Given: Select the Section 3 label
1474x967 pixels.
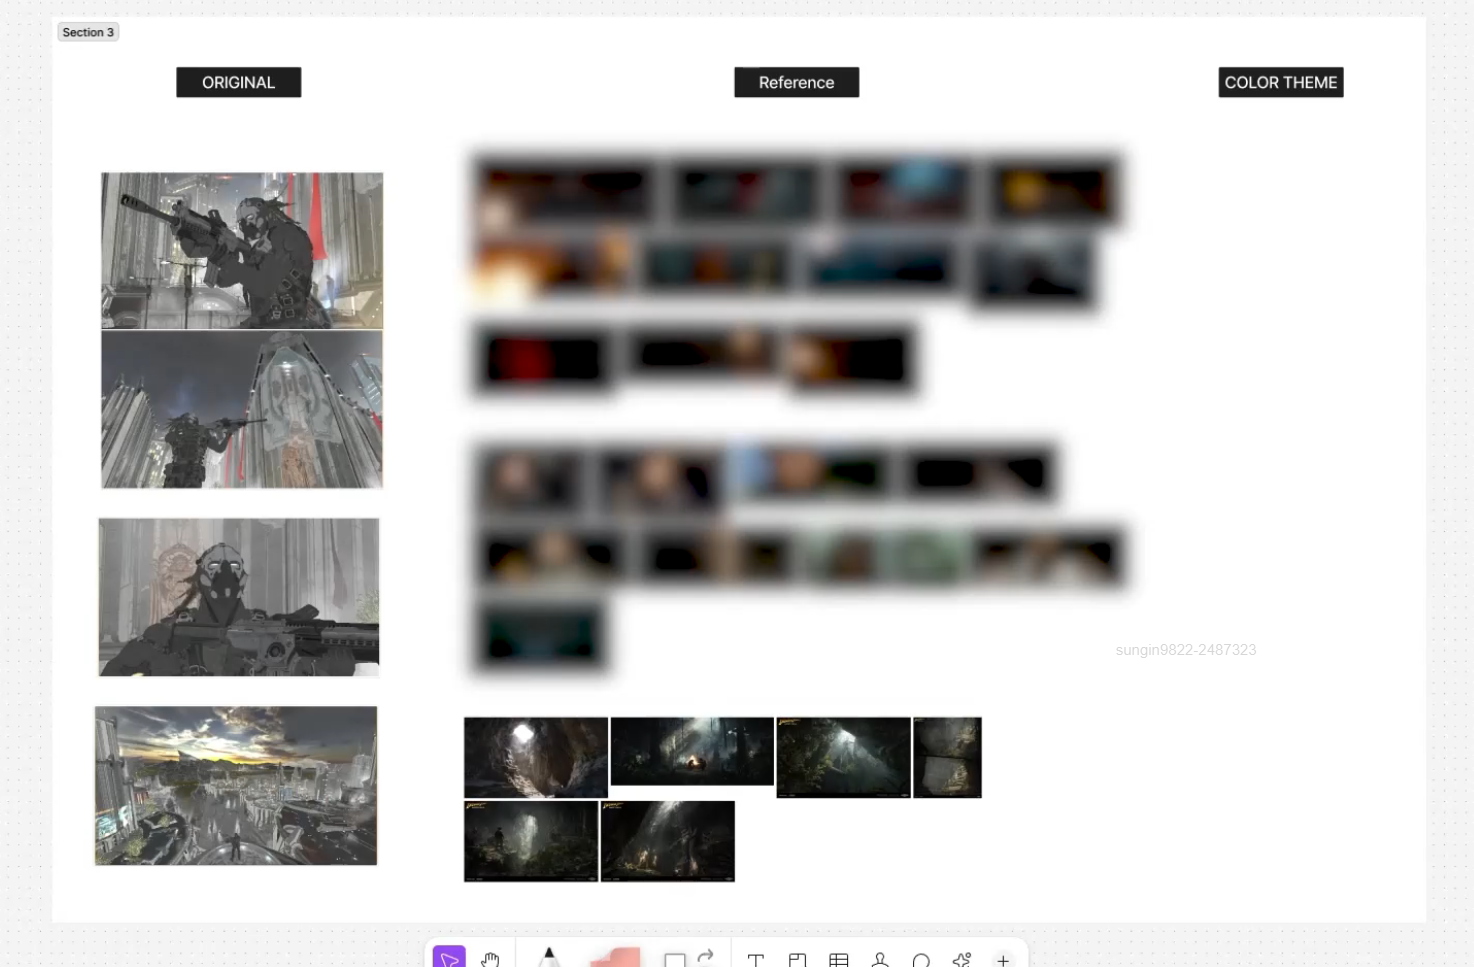Looking at the screenshot, I should pos(88,32).
